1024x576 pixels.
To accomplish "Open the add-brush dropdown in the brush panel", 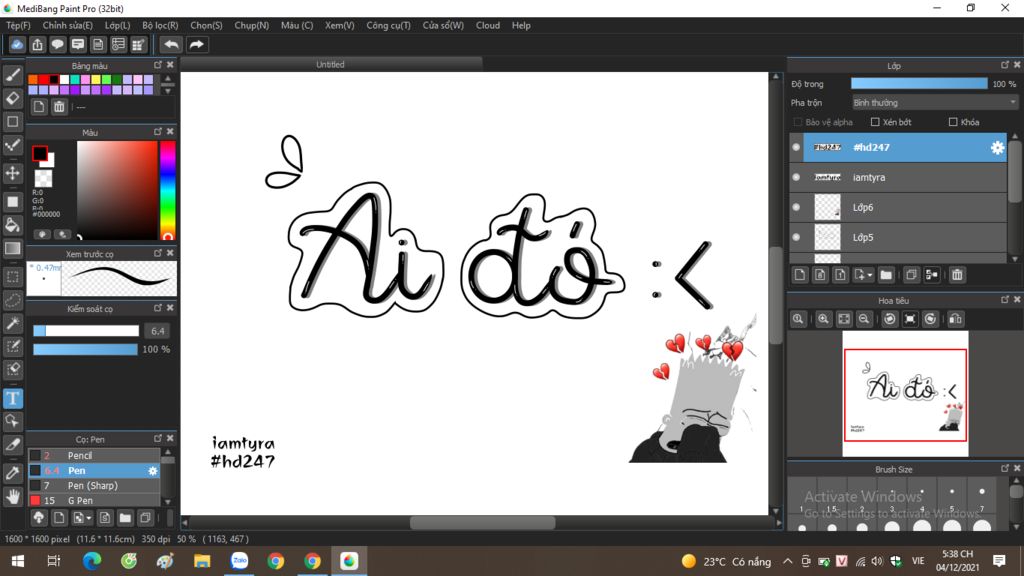I will point(88,519).
